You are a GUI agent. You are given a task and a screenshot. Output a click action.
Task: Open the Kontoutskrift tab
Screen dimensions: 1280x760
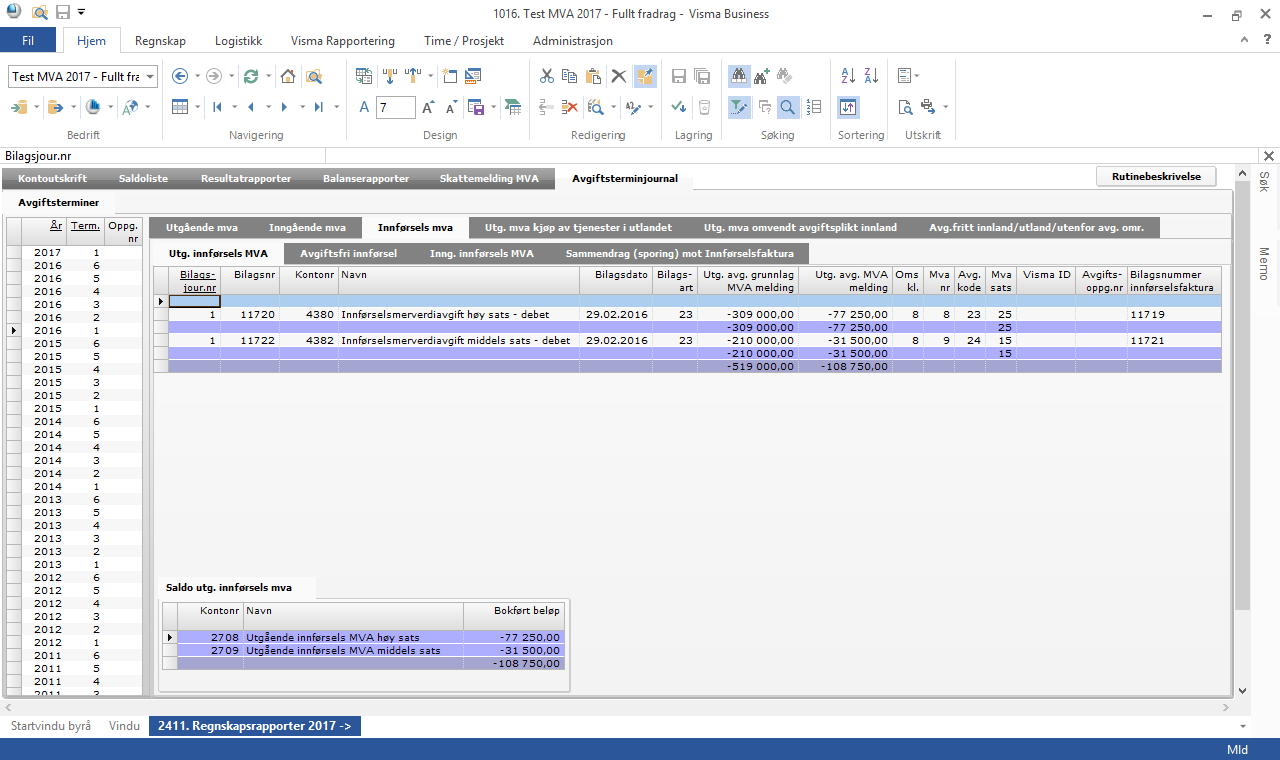52,179
